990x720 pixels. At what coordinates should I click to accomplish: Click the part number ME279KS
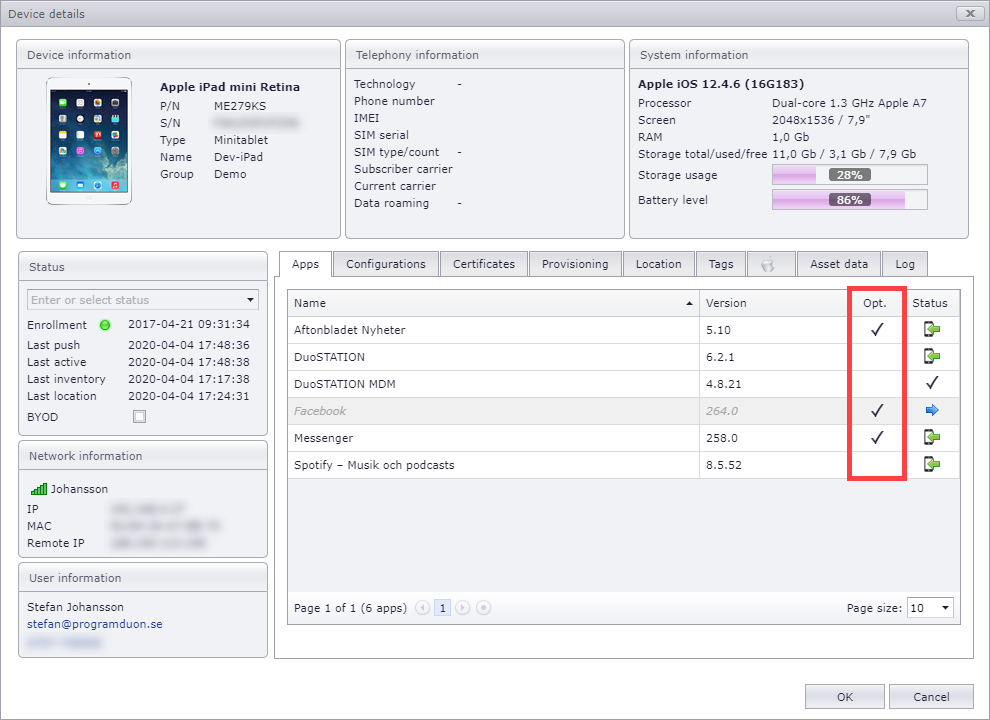240,106
